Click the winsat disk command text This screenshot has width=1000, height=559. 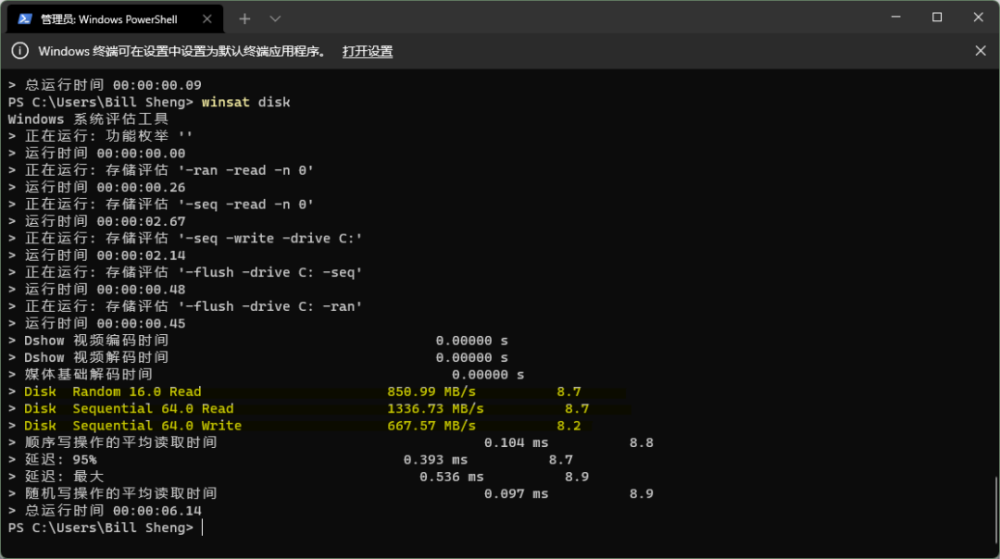coord(246,102)
